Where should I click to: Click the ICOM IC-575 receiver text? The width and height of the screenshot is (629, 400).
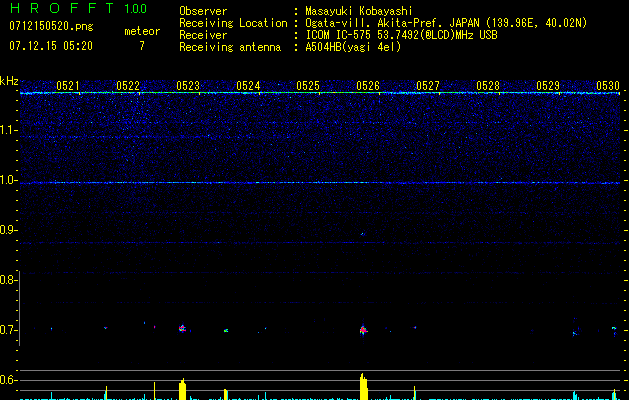pyautogui.click(x=401, y=35)
